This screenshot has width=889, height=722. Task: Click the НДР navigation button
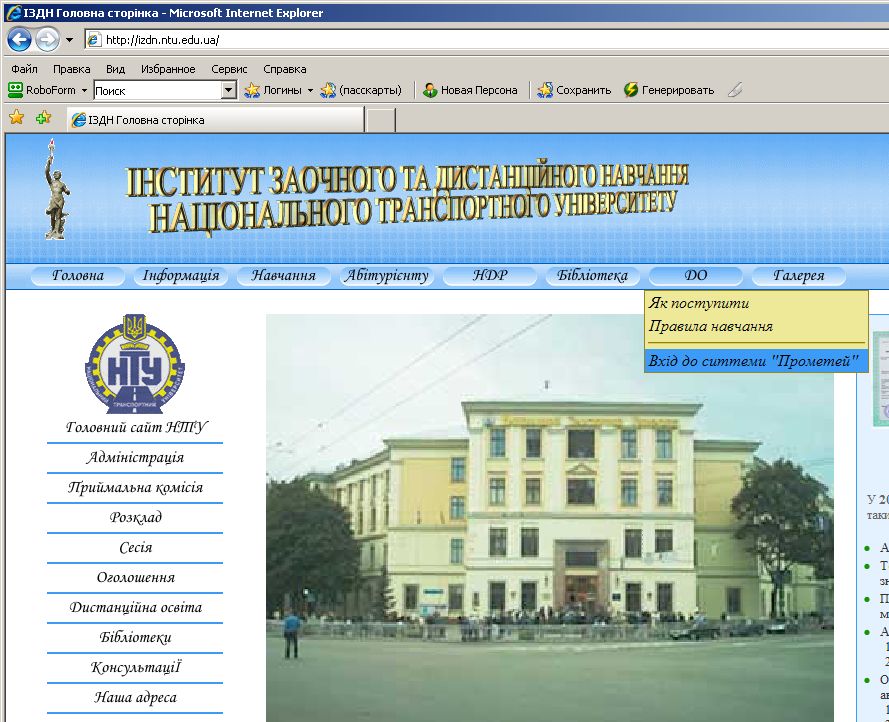[490, 276]
